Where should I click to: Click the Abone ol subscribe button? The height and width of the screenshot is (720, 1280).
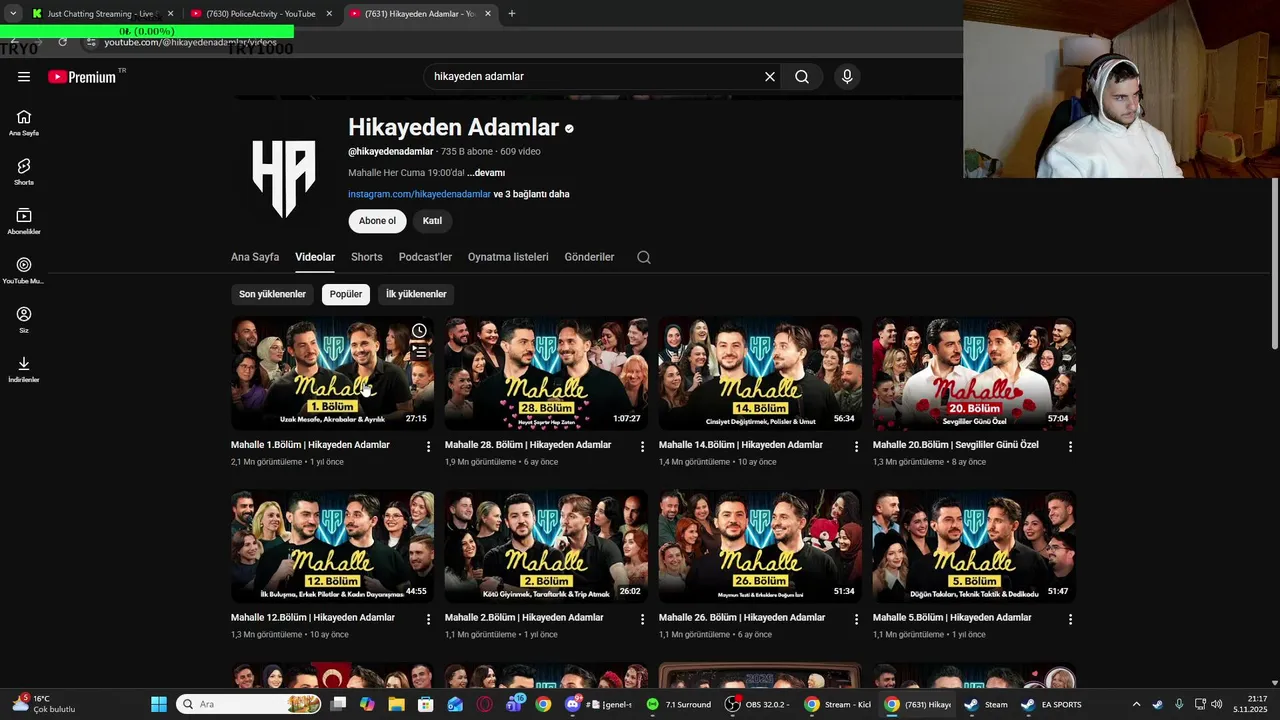[x=377, y=221]
